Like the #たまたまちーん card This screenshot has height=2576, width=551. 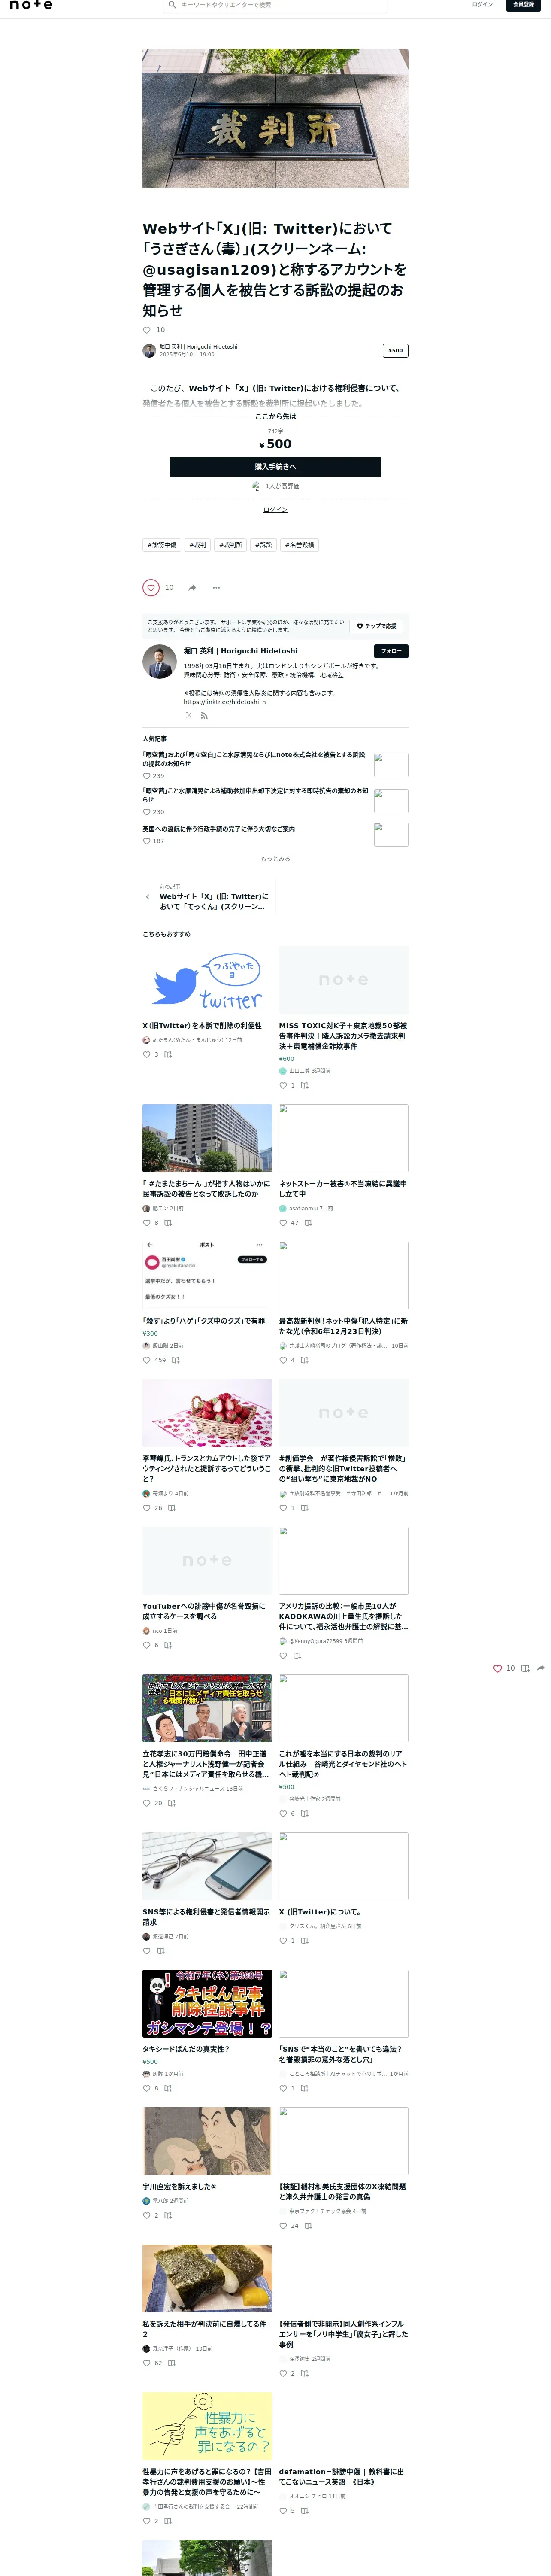pyautogui.click(x=147, y=1223)
